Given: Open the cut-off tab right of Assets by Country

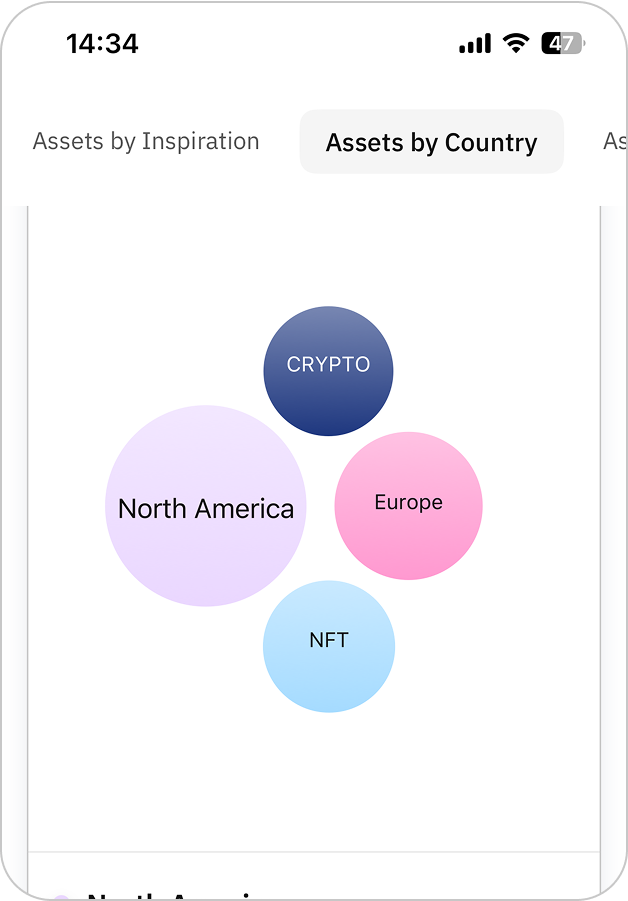Looking at the screenshot, I should tap(614, 142).
